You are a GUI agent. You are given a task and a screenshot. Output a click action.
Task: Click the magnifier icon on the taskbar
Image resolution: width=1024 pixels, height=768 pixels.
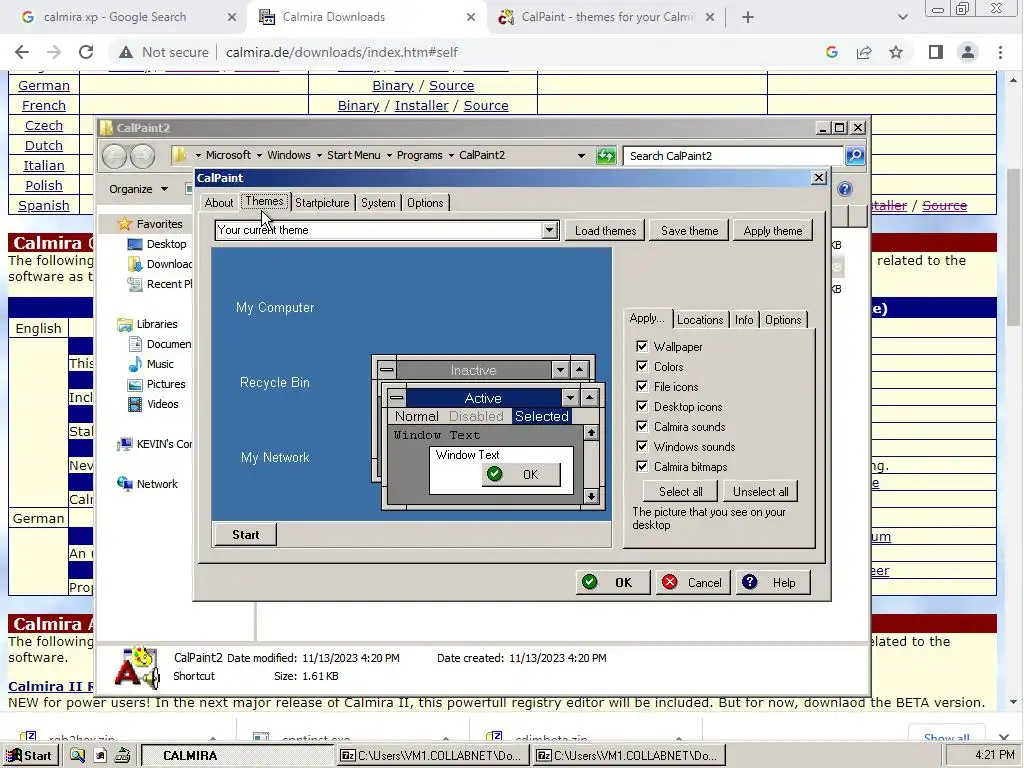pos(77,756)
